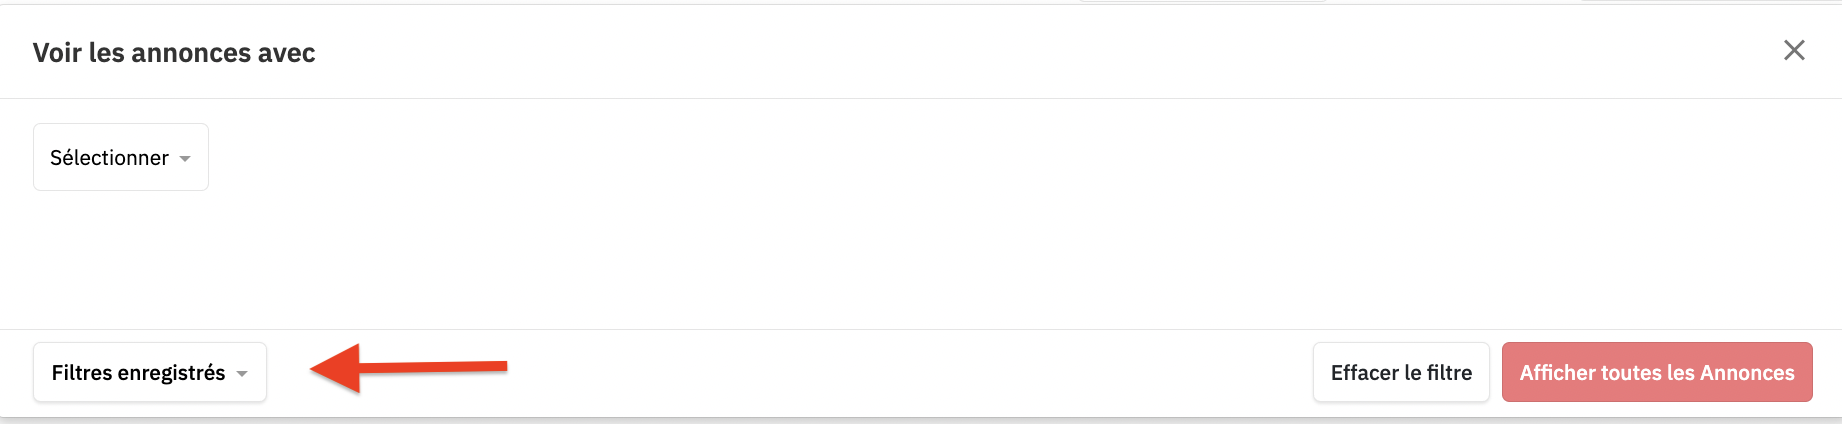Image resolution: width=1842 pixels, height=424 pixels.
Task: Click the 'Voir les annonces avec' heading
Action: (174, 53)
